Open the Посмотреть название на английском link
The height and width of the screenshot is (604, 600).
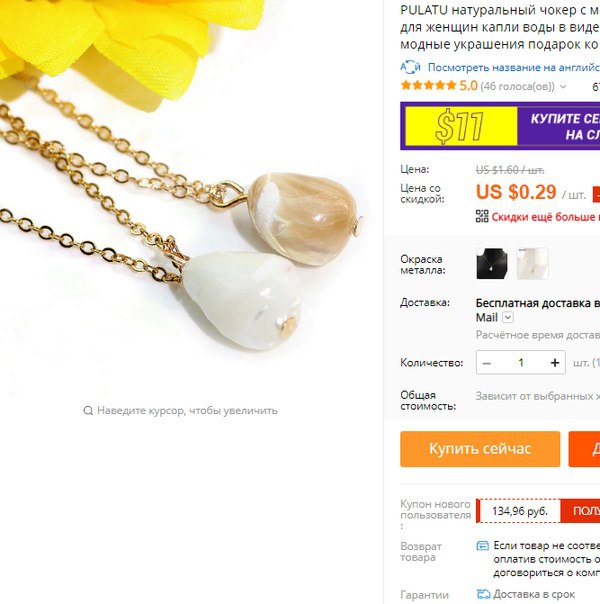pos(514,67)
